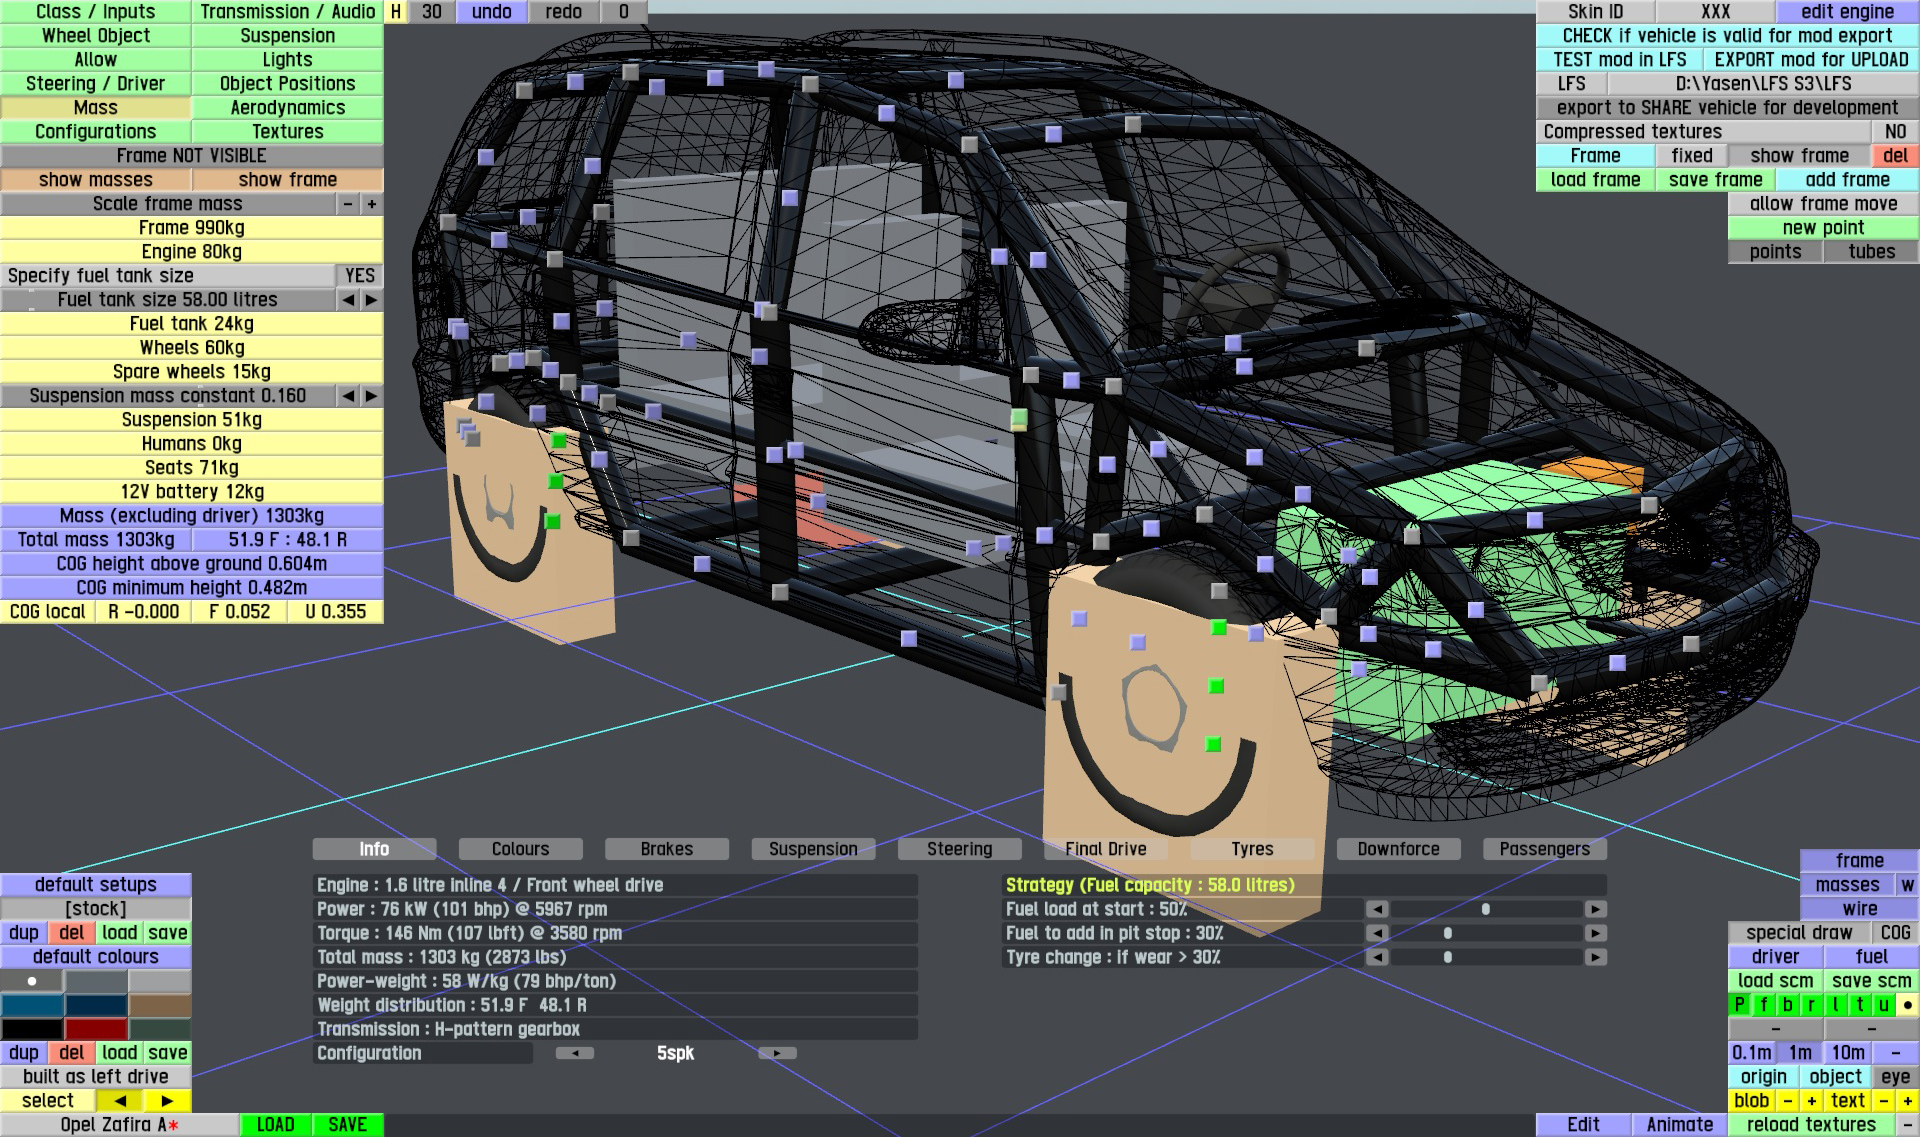The width and height of the screenshot is (1920, 1137).
Task: Click the dot view button beside 'u'
Action: (1907, 1005)
